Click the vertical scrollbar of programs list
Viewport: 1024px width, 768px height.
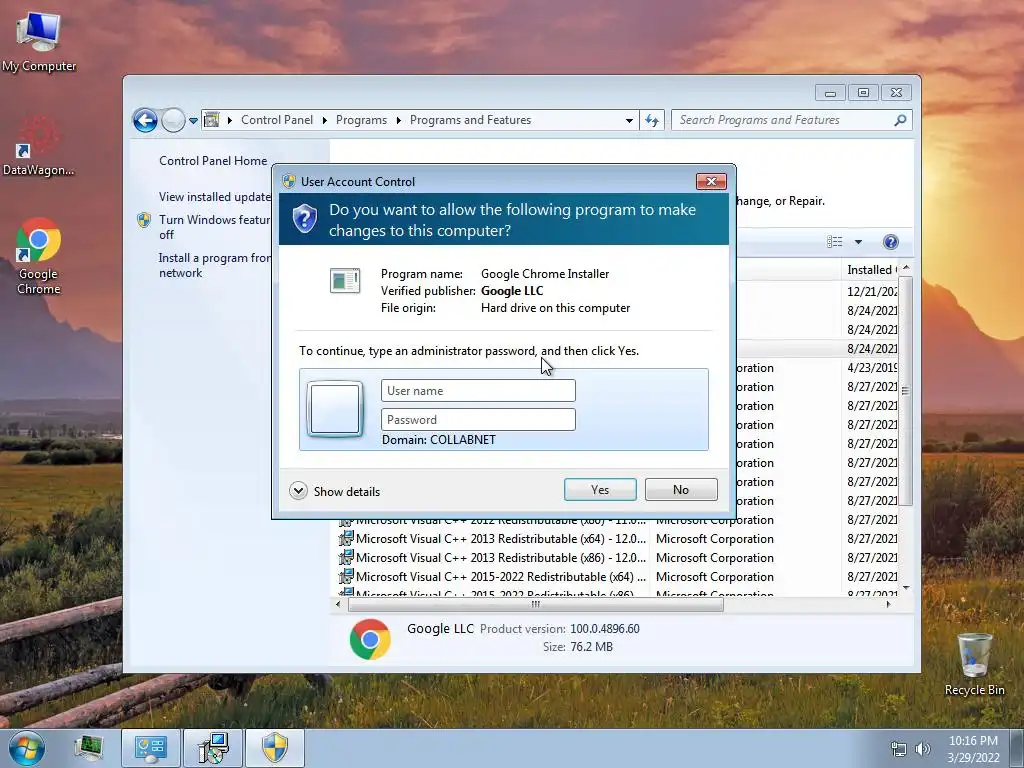tap(905, 391)
